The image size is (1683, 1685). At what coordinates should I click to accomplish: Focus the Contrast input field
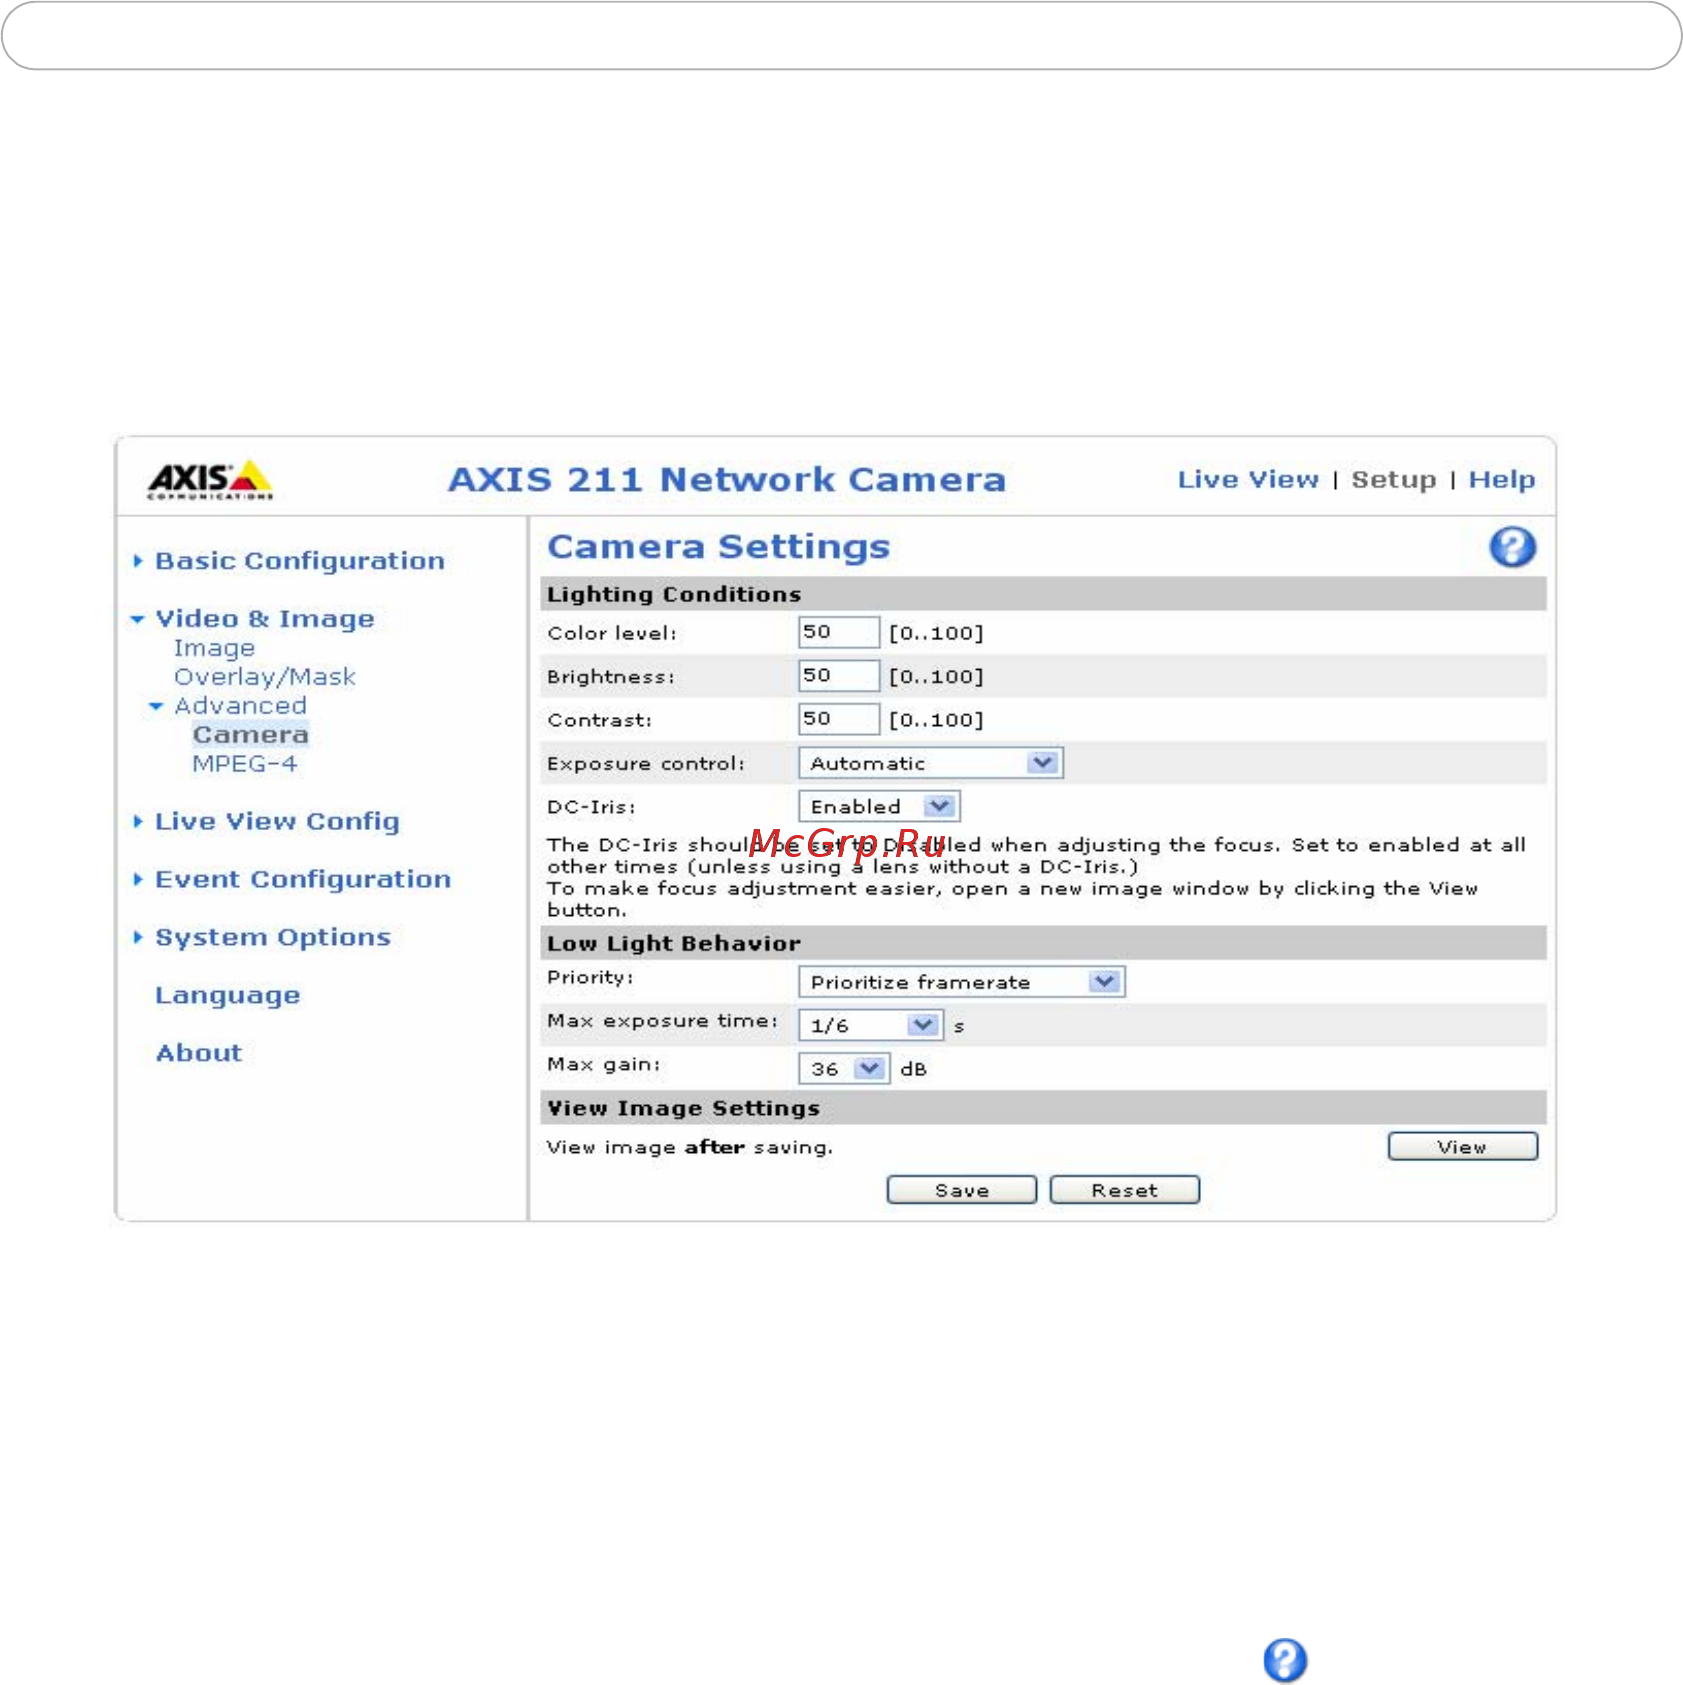pos(838,719)
